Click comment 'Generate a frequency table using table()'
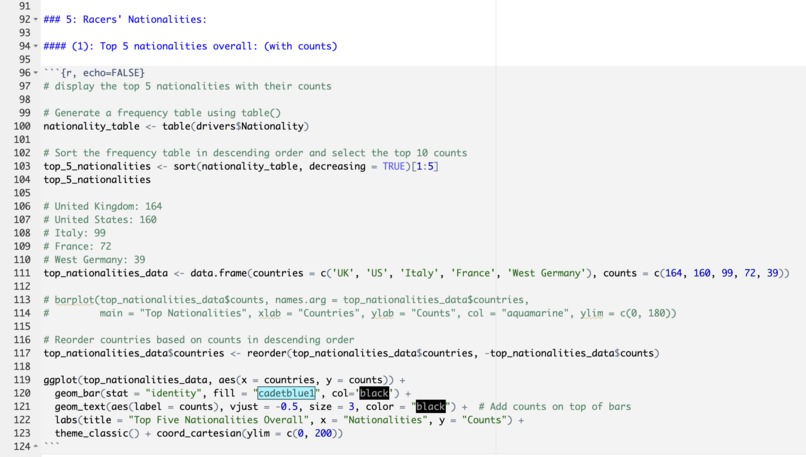Screen dimensions: 806x457 point(168,113)
